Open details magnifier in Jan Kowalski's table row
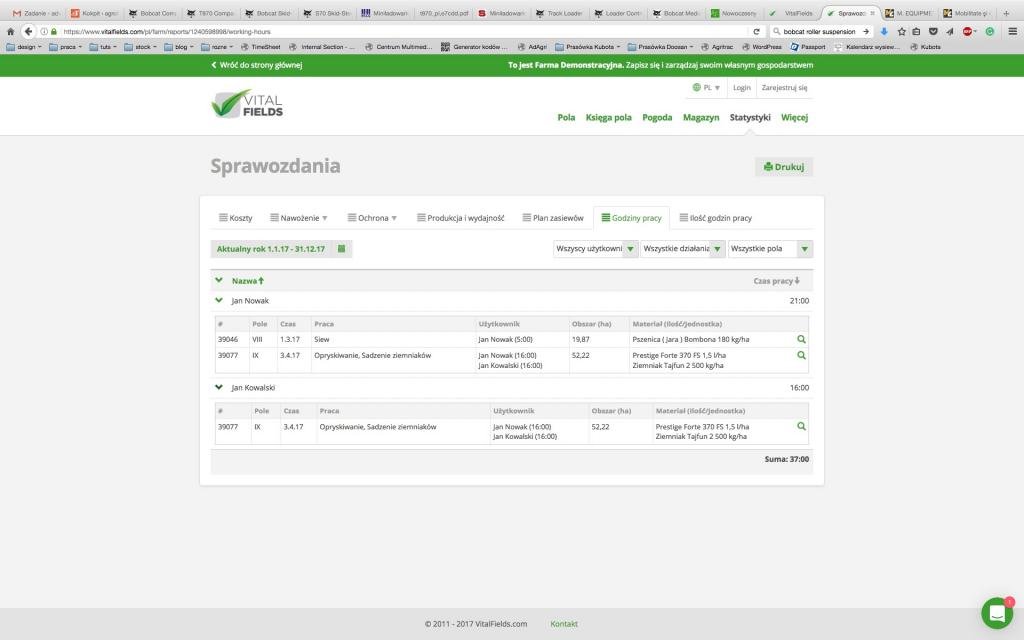1024x640 pixels. coord(799,425)
